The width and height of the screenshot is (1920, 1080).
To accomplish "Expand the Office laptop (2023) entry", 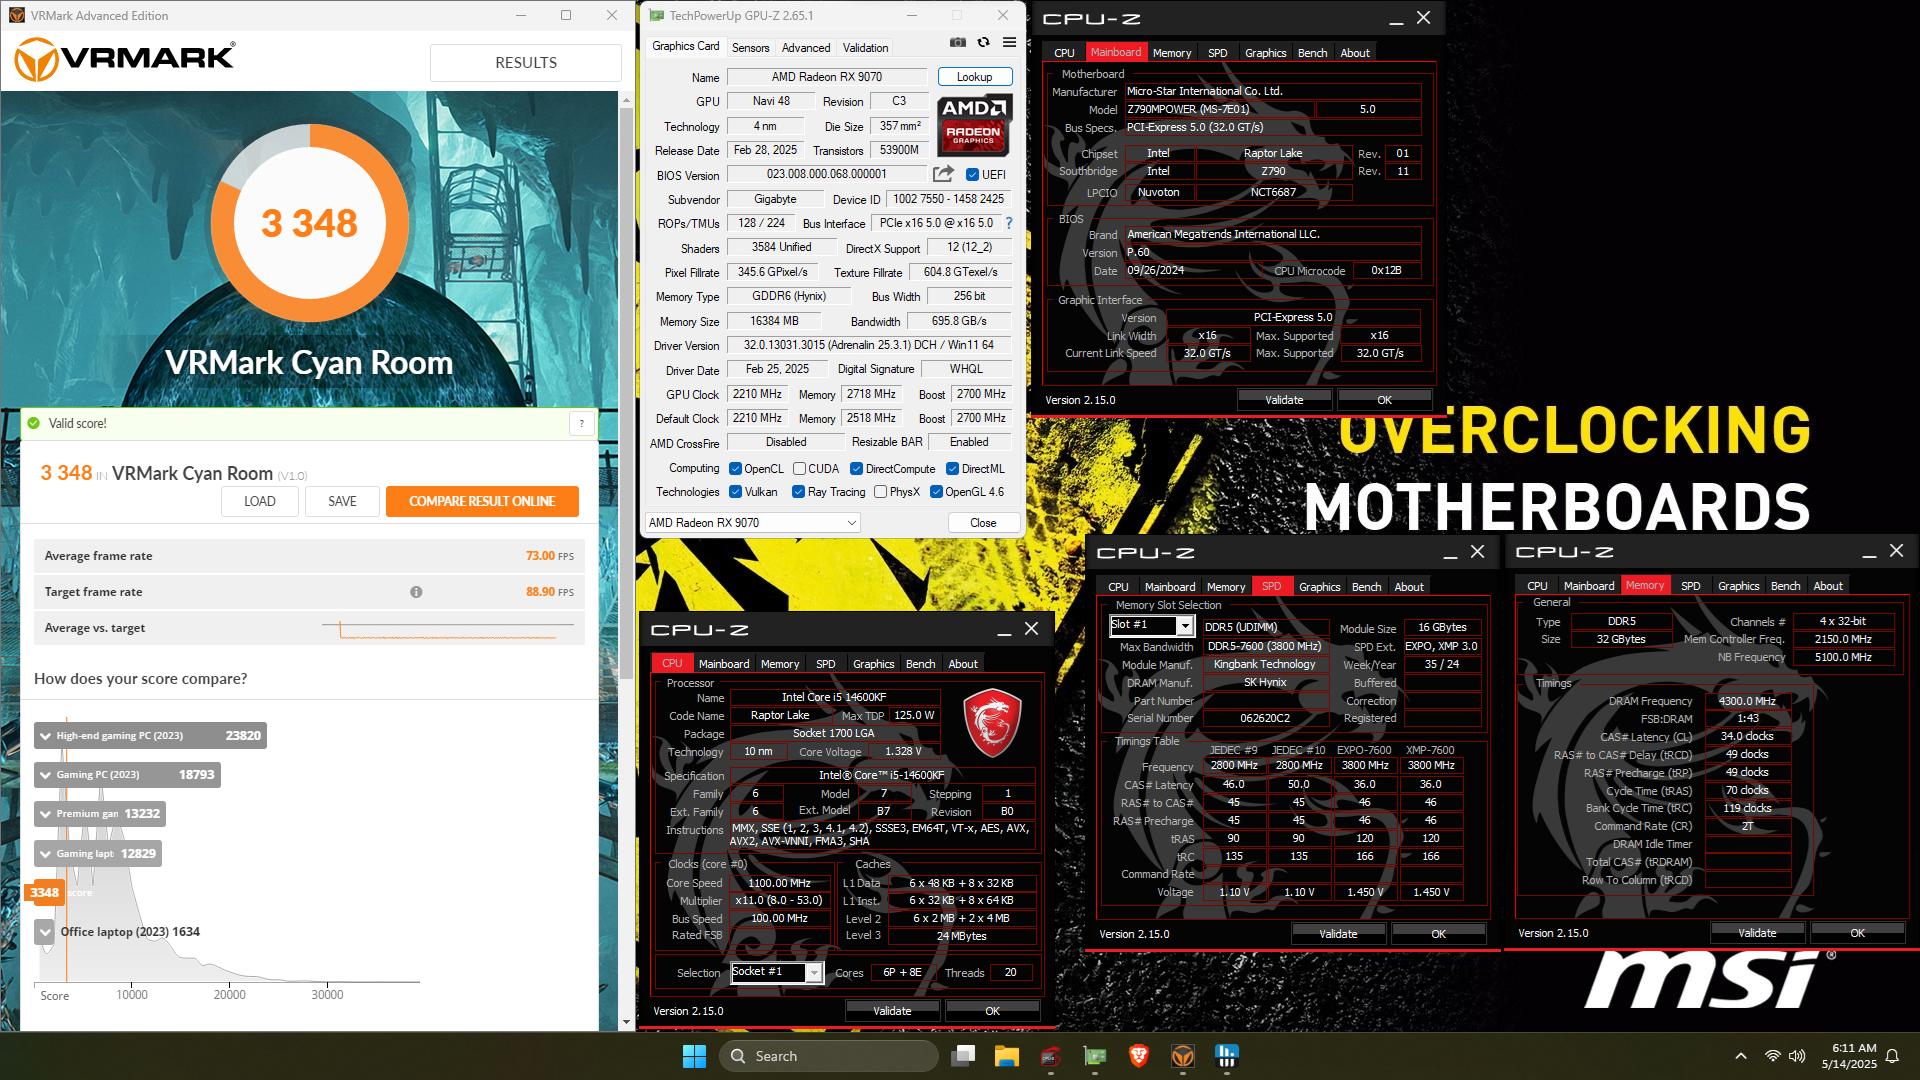I will 45,932.
